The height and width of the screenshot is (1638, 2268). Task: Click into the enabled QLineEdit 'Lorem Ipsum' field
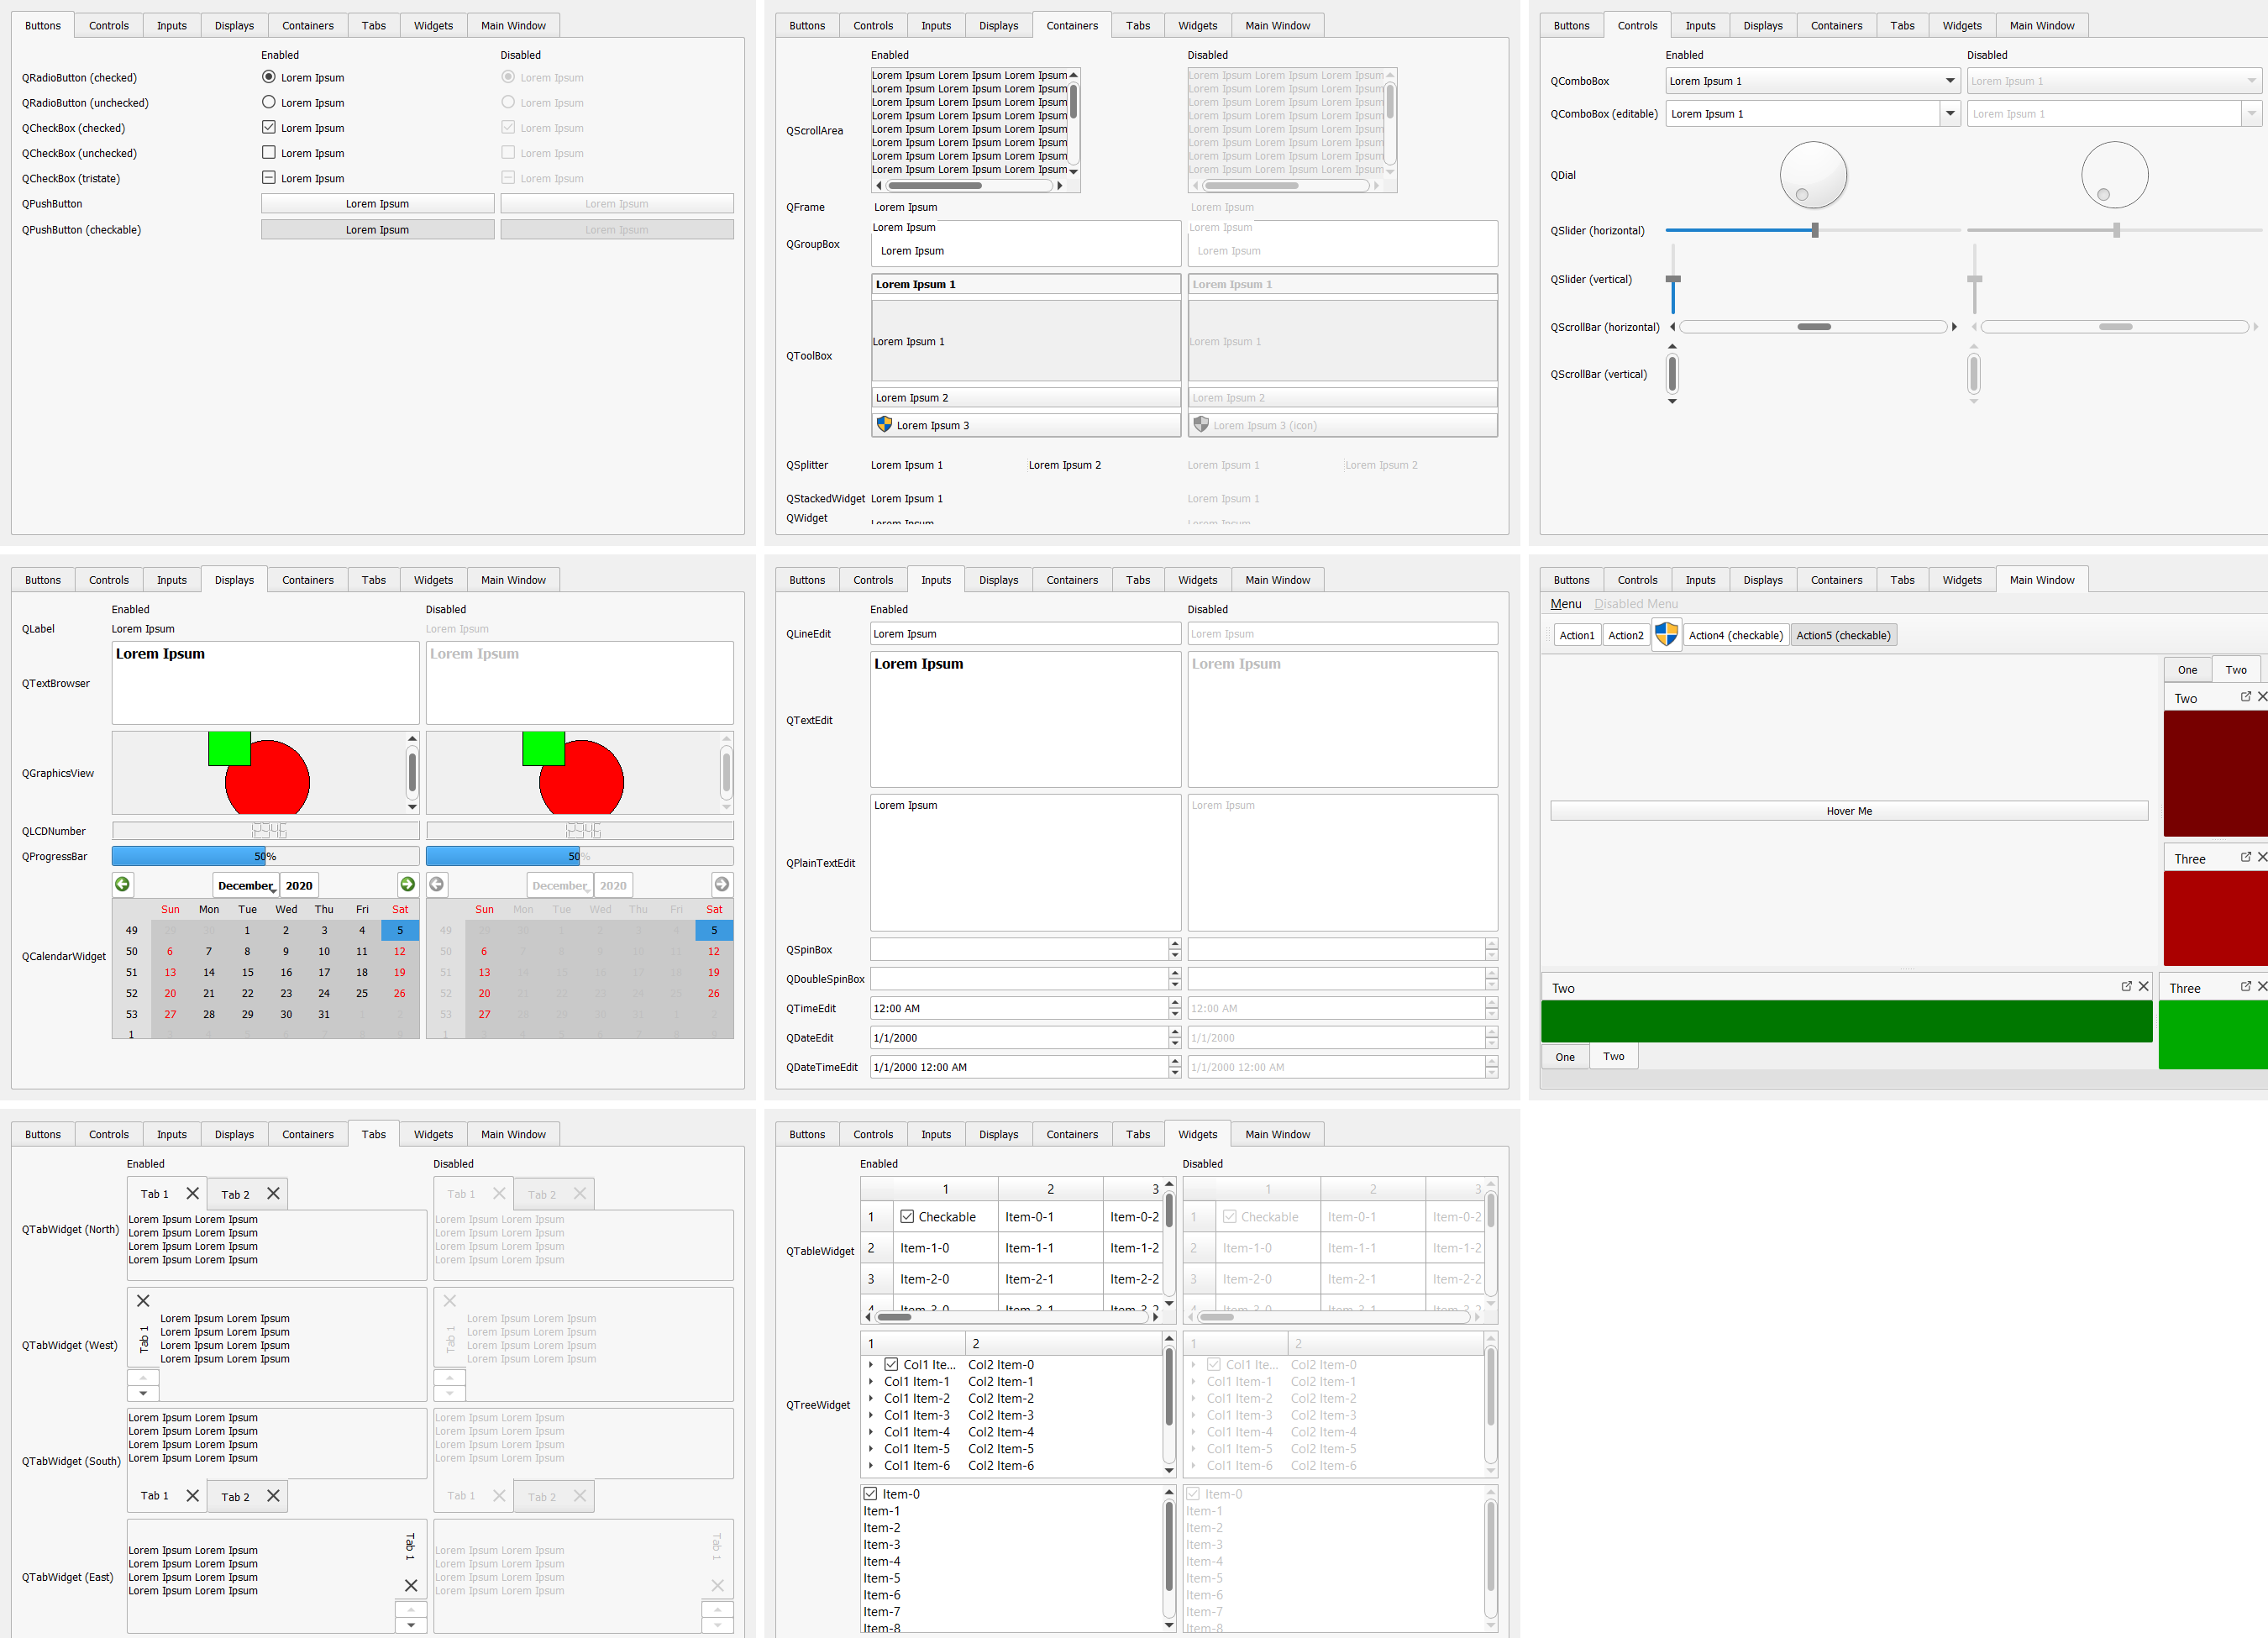point(1025,634)
